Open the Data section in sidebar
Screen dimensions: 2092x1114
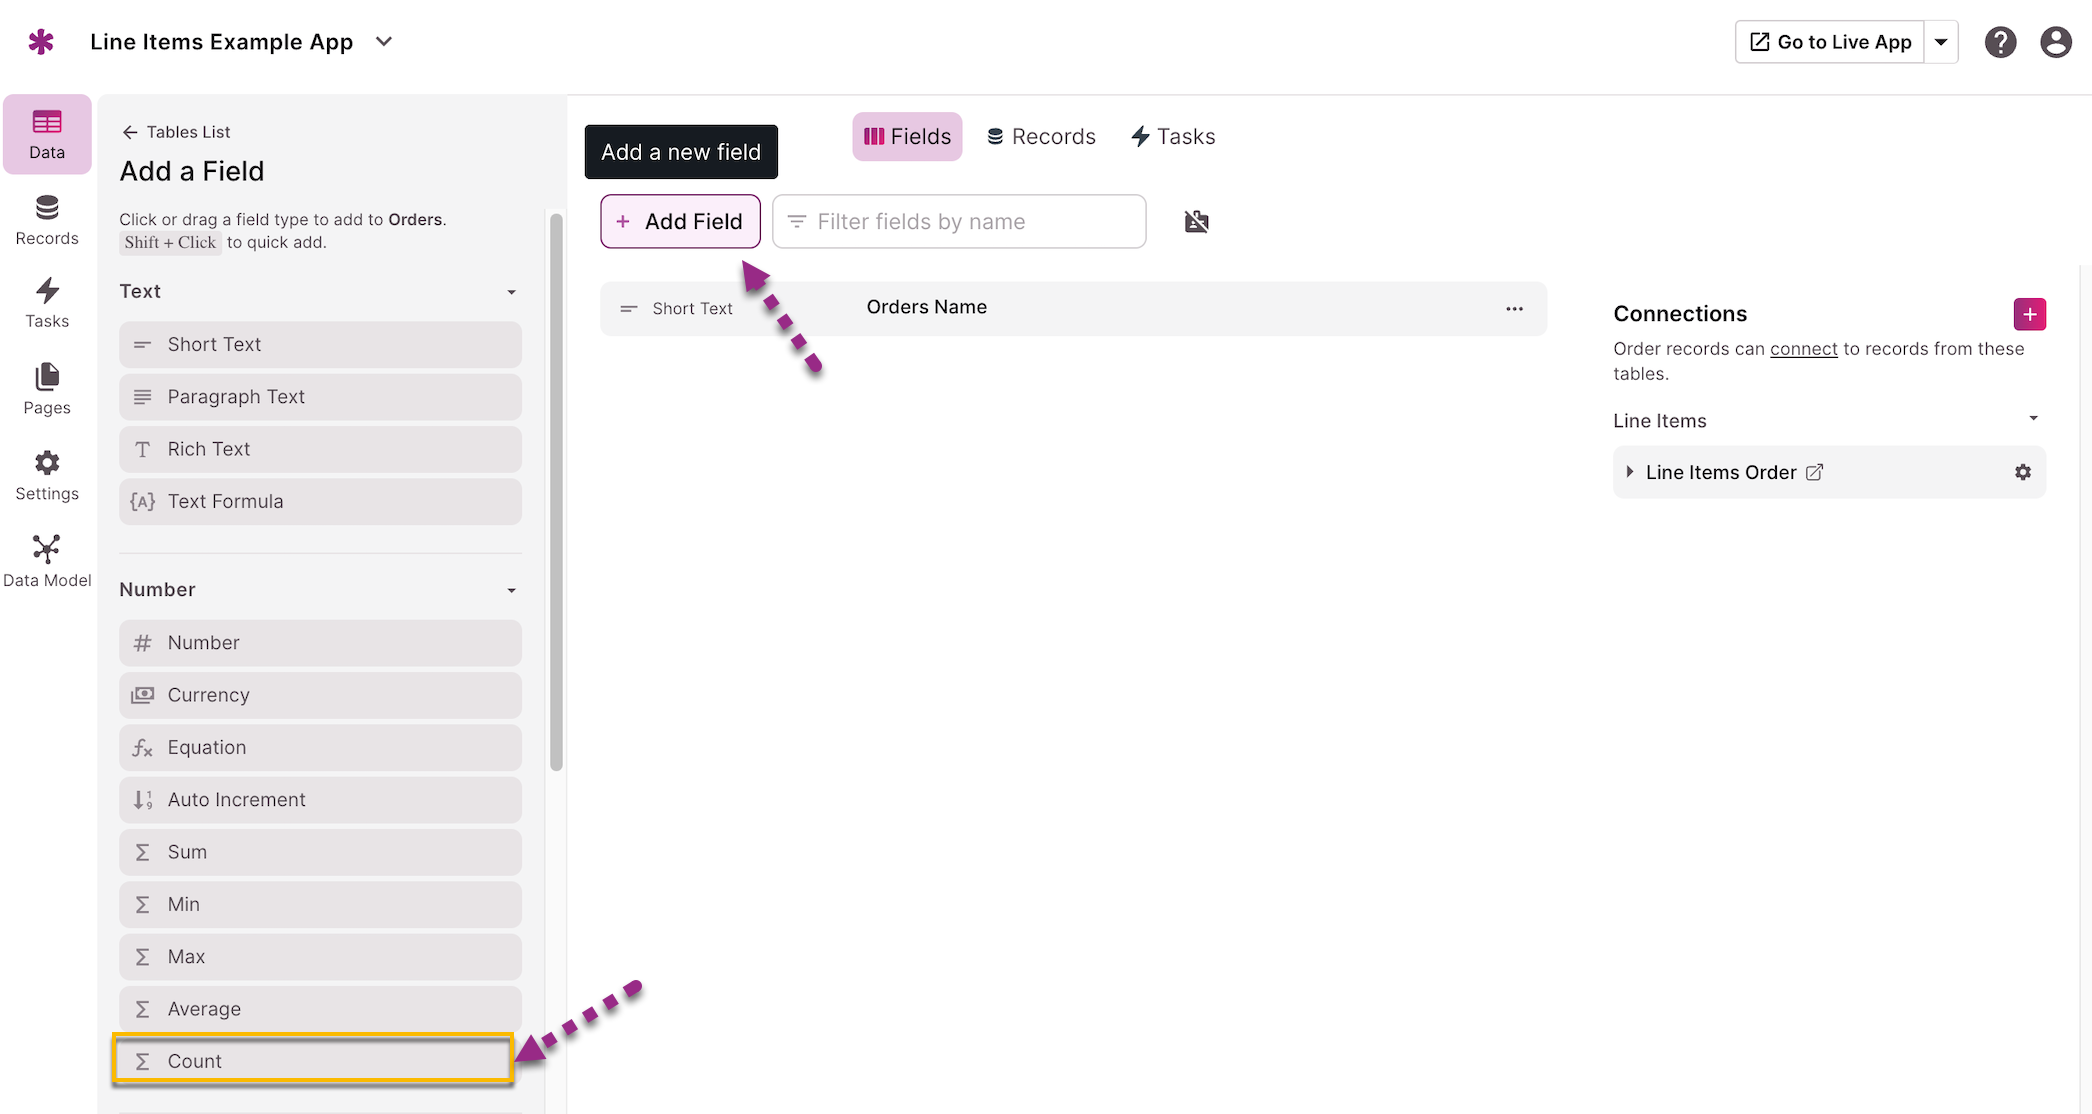pos(47,134)
